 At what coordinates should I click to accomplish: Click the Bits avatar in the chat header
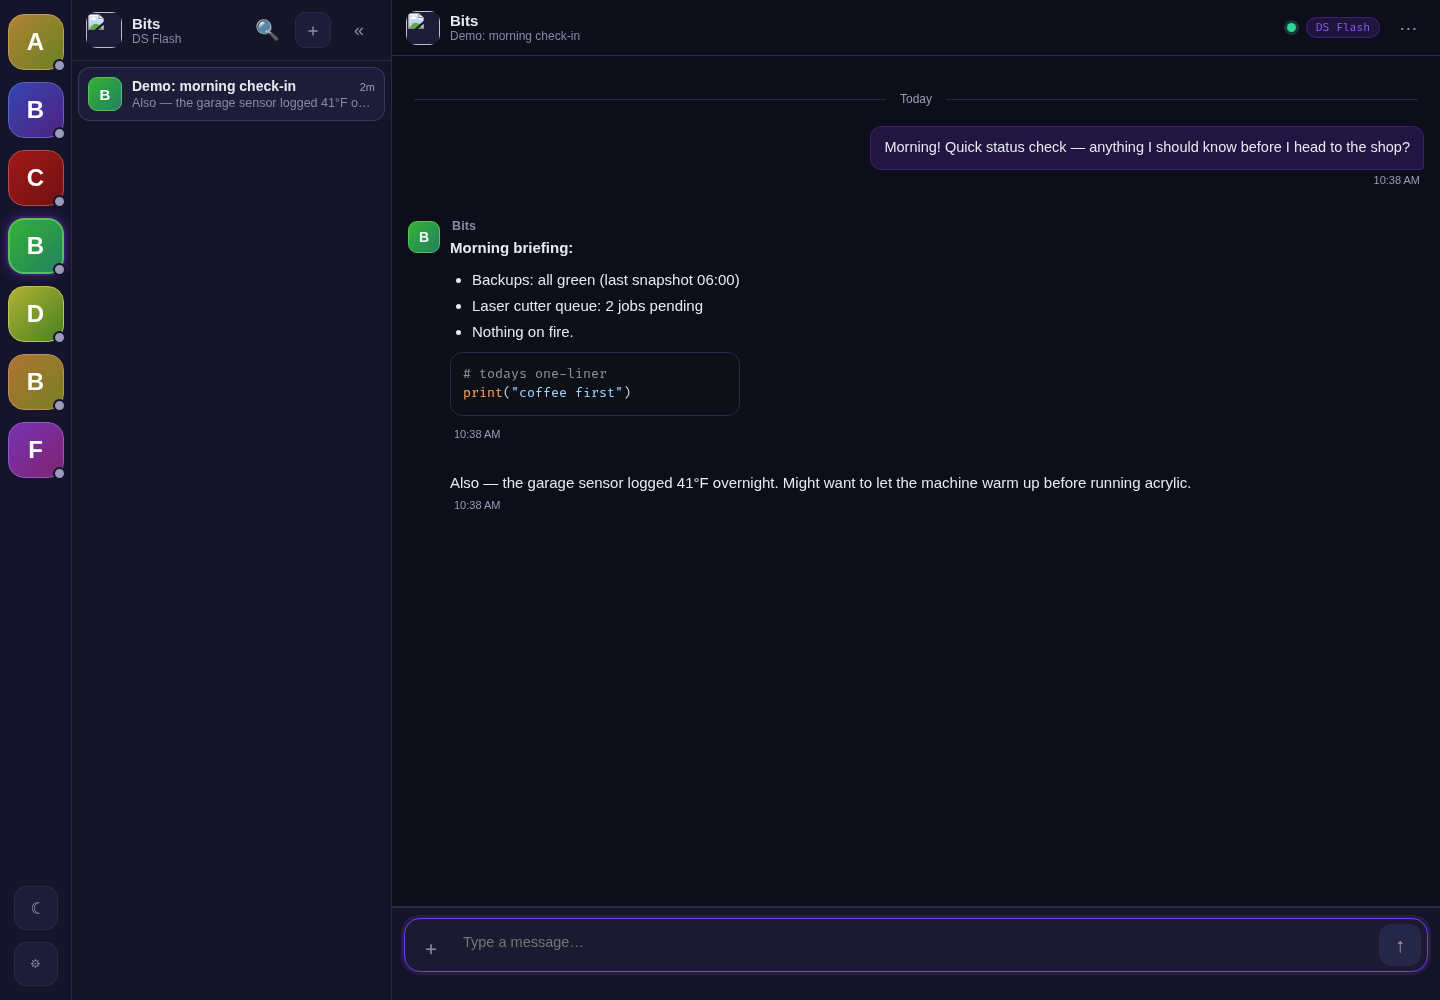pos(423,28)
